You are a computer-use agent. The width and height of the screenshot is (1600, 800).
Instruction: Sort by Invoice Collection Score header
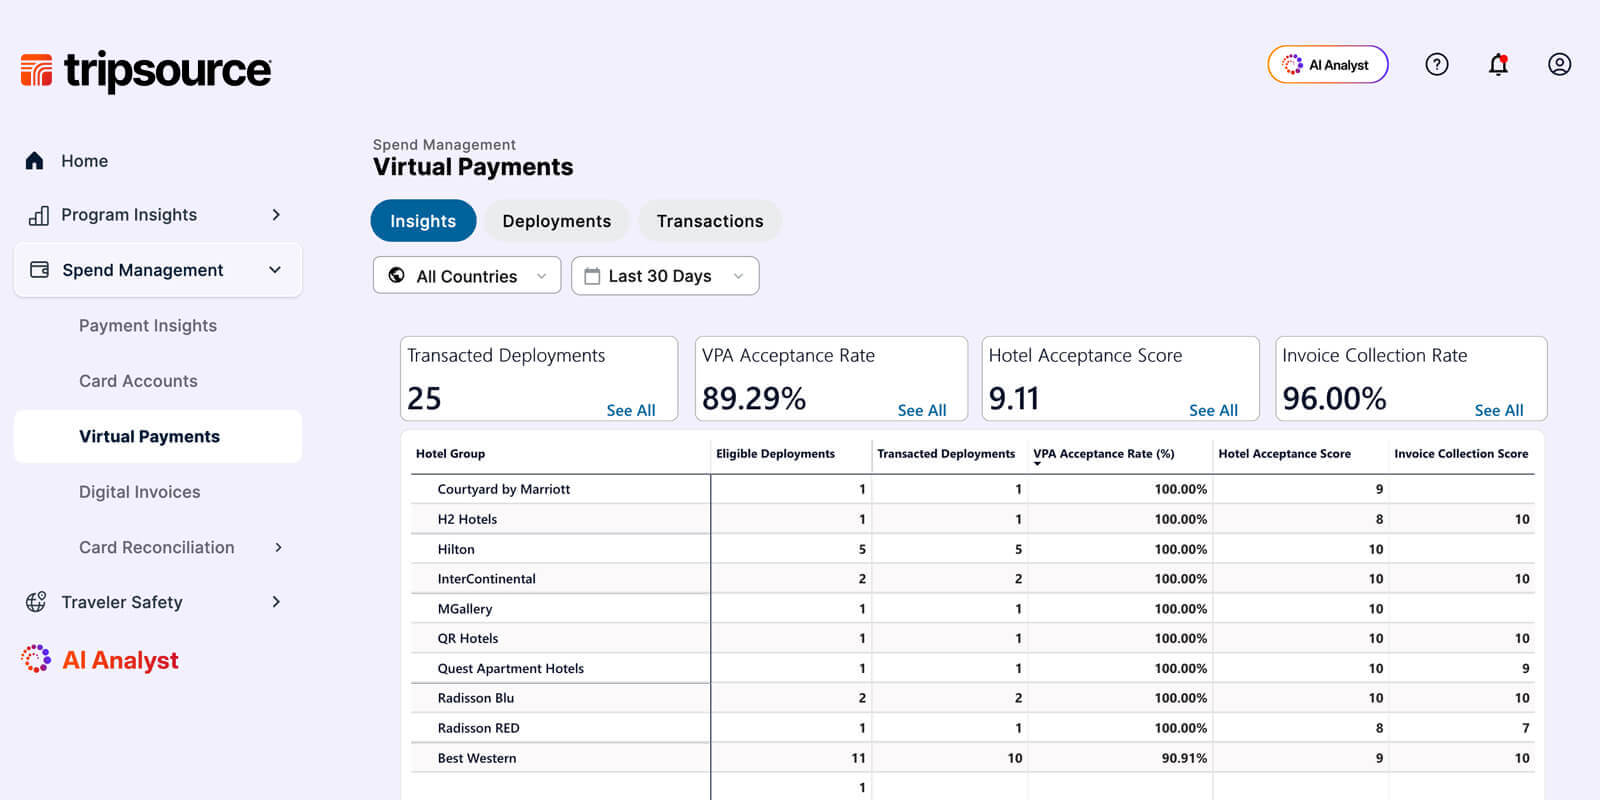[1461, 454]
